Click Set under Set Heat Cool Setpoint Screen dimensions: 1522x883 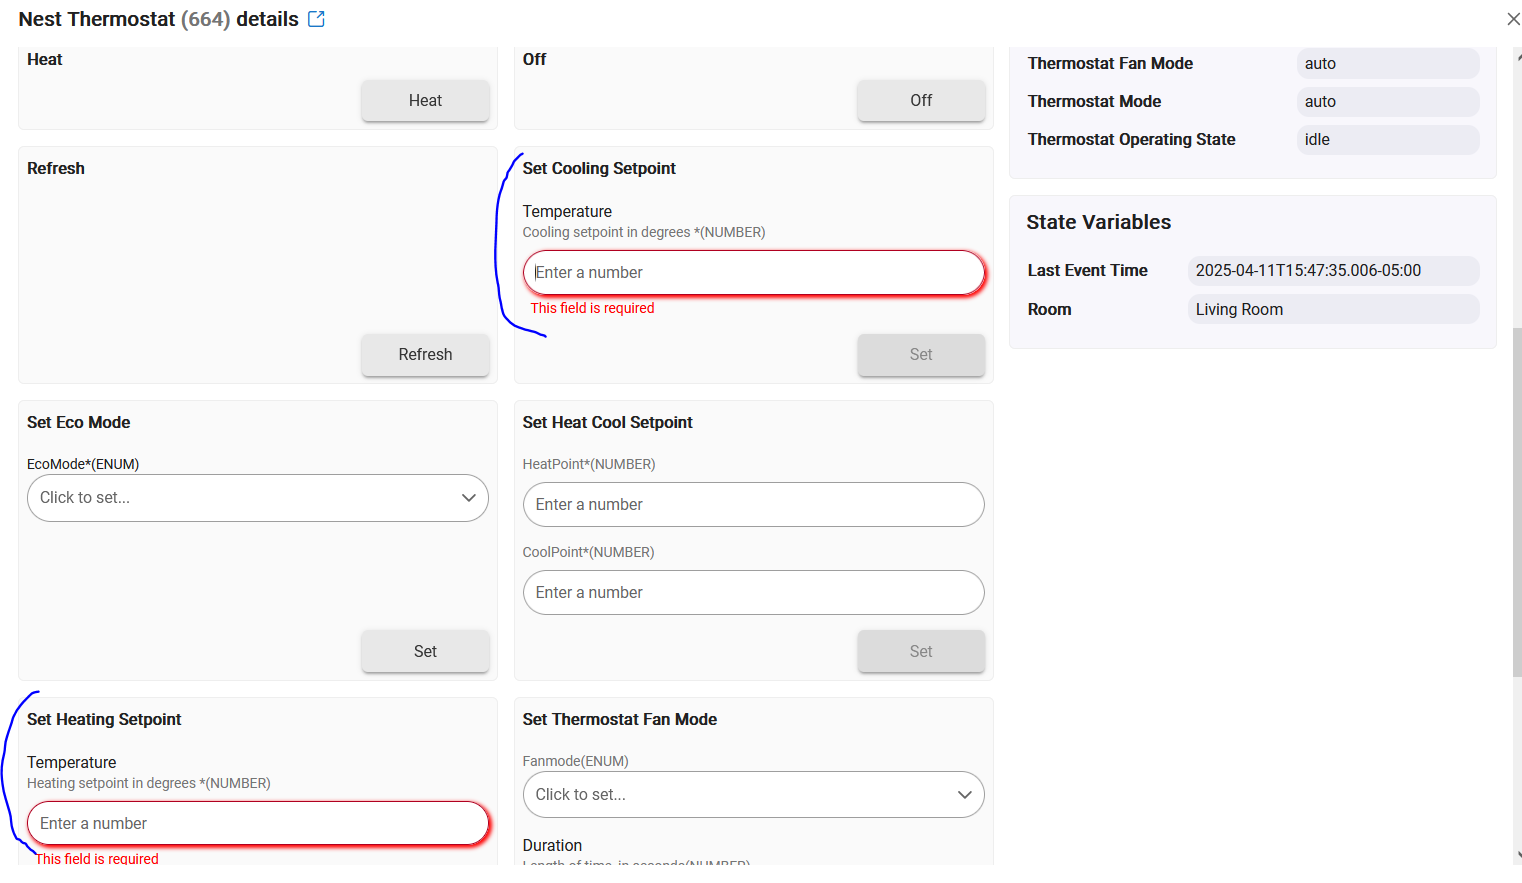click(921, 651)
